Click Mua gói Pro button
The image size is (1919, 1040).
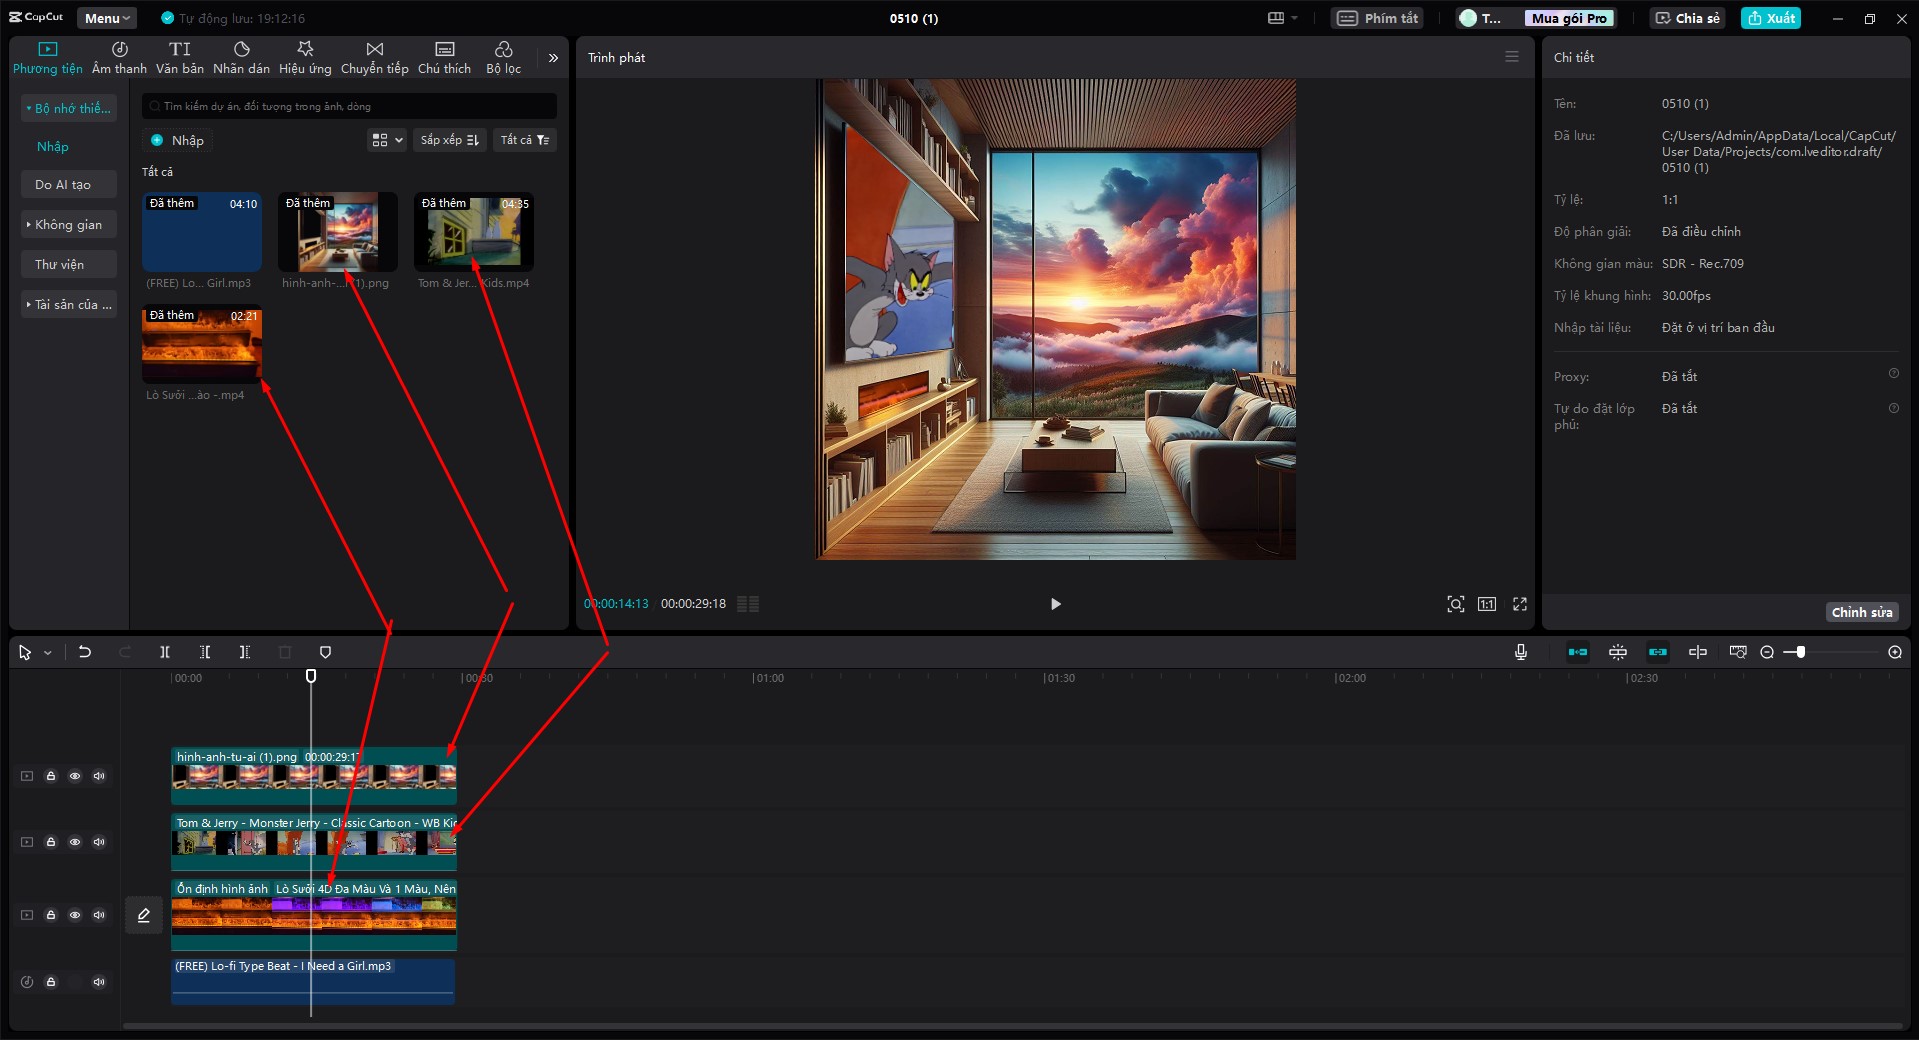1569,18
